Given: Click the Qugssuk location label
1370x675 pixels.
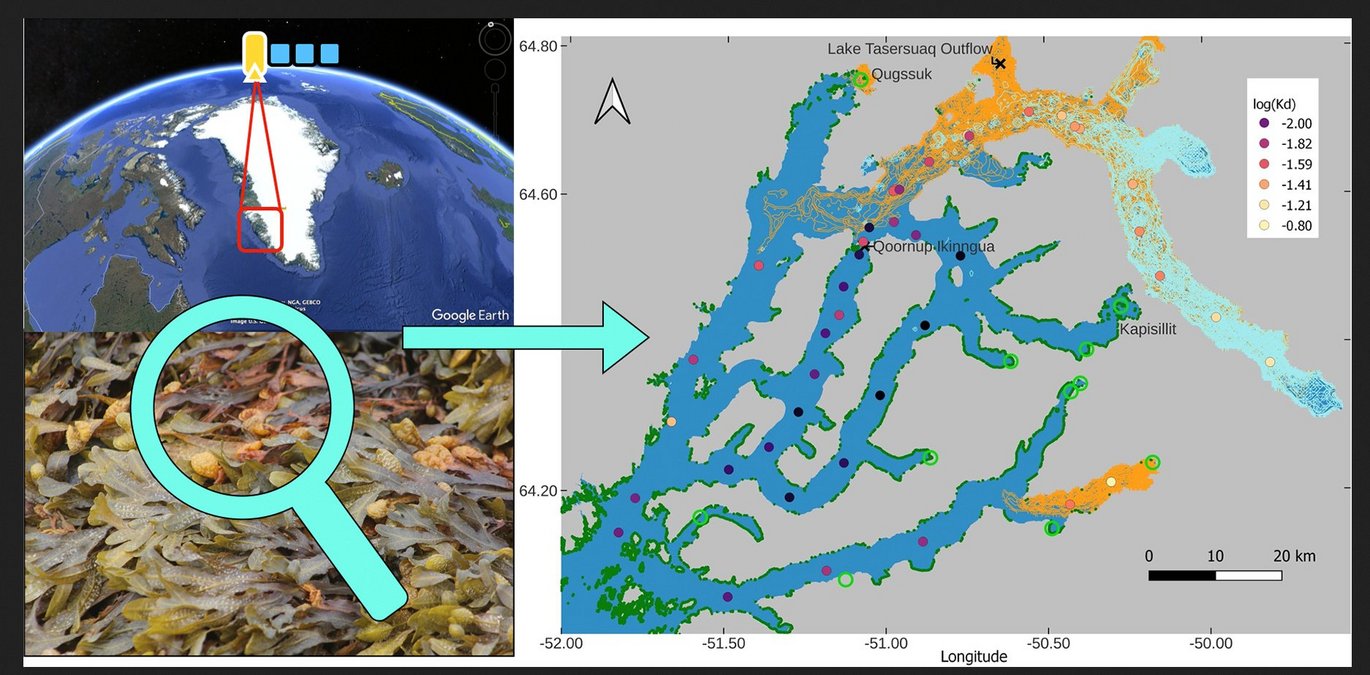Looking at the screenshot, I should 901,74.
